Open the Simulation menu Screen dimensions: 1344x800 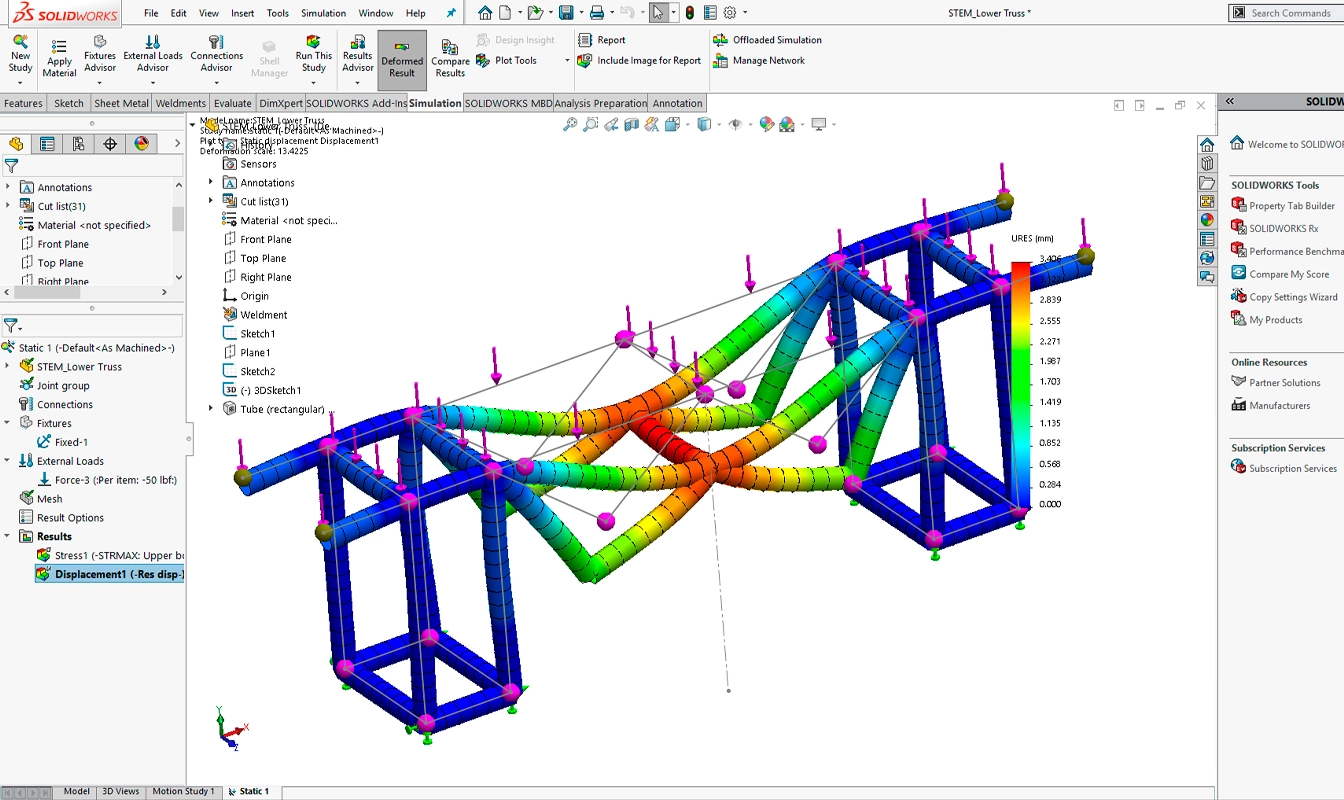pos(323,13)
